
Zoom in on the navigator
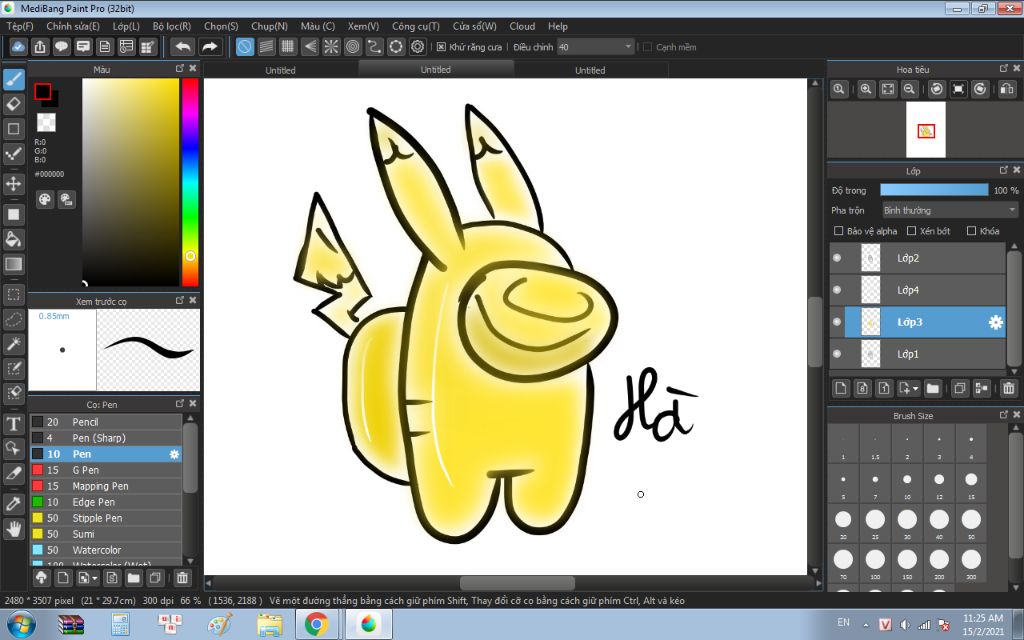pos(866,89)
